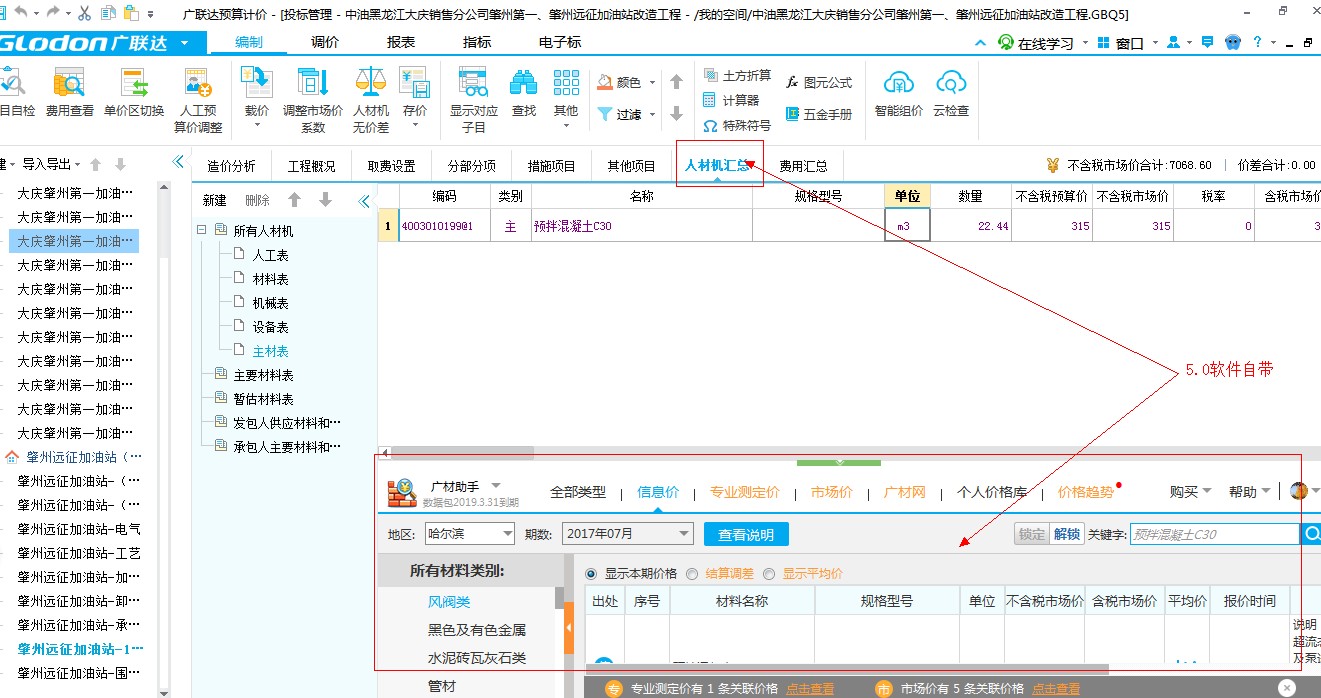Open the 费用汇总 tab
This screenshot has height=698, width=1321.
(804, 166)
